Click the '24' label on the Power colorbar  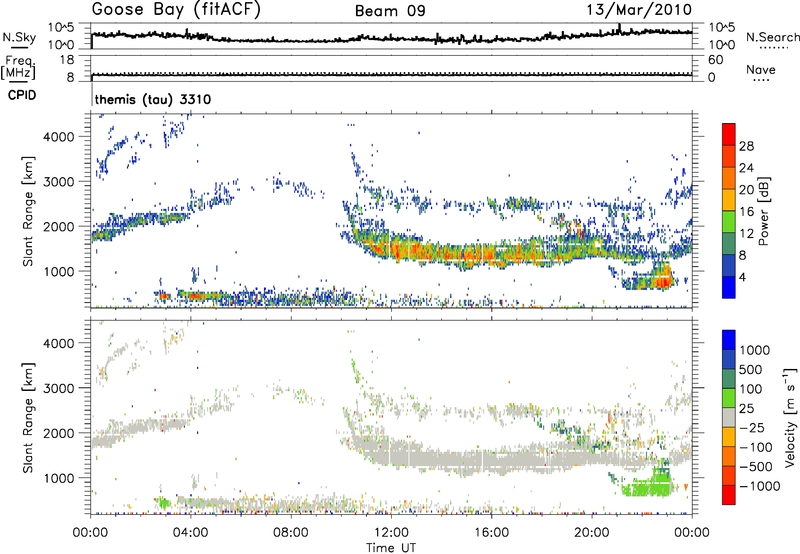pos(746,168)
